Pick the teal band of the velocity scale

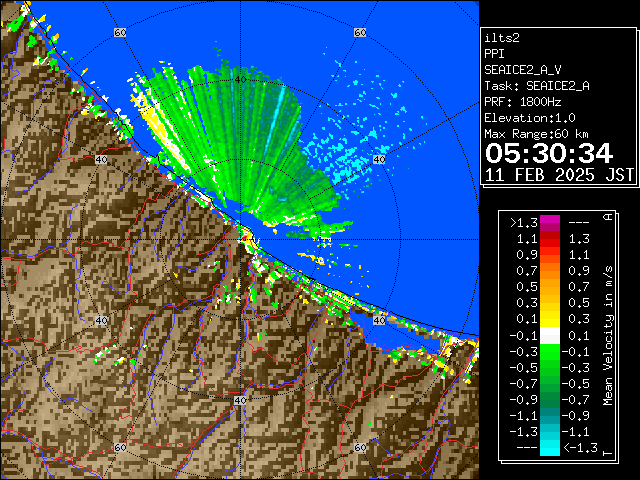(550, 416)
